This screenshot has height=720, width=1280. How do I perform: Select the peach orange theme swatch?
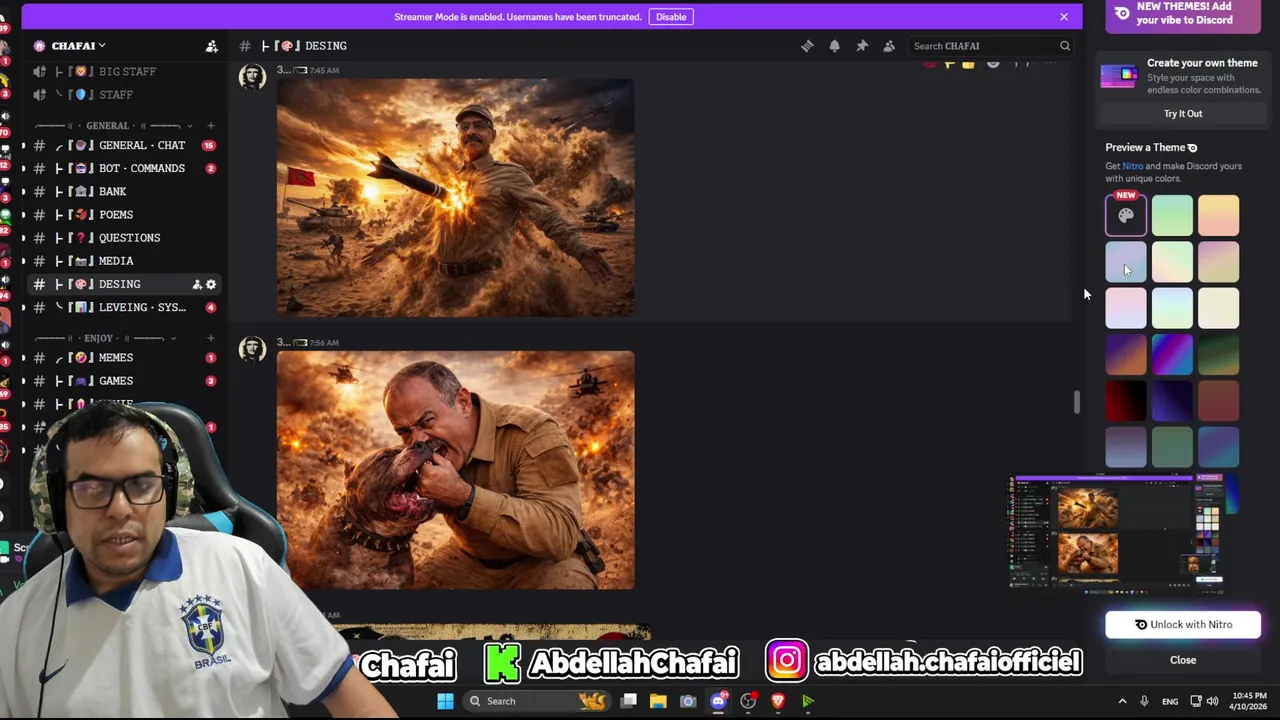[1218, 216]
